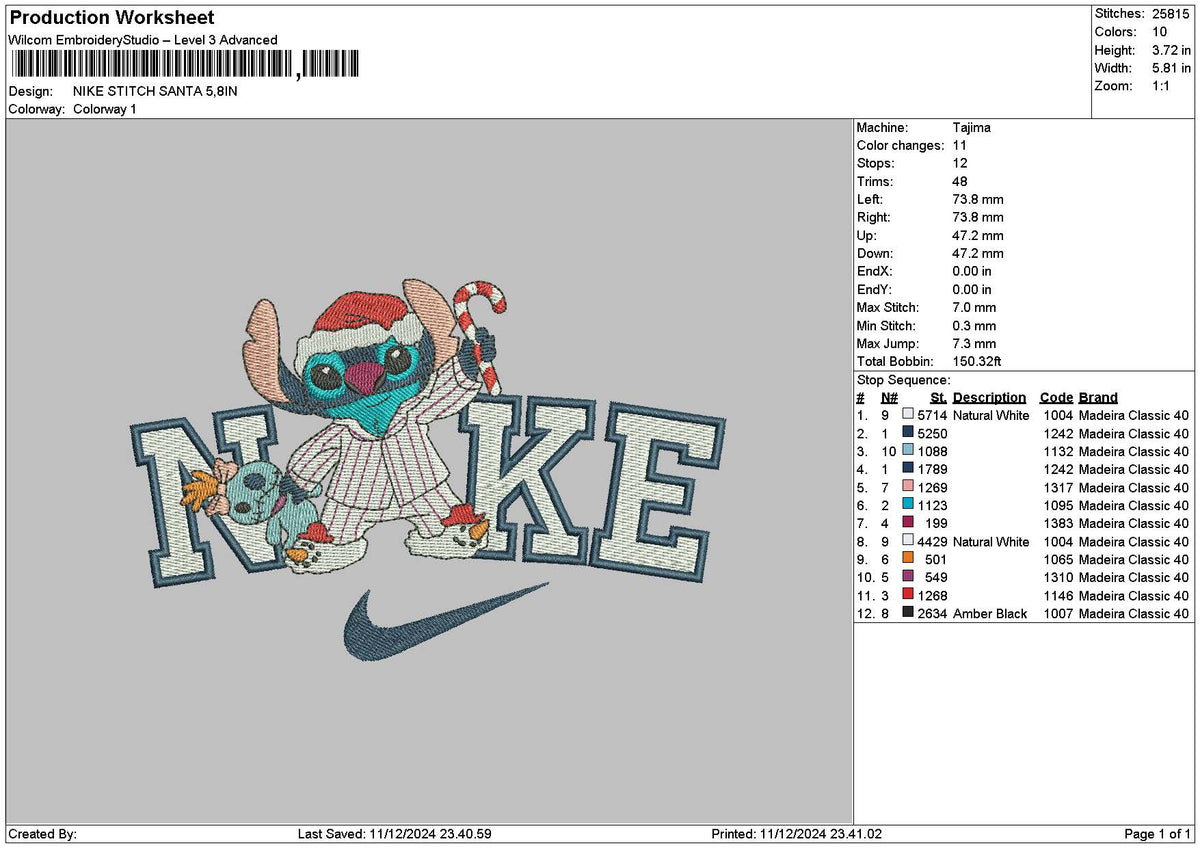This screenshot has width=1200, height=848.
Task: Select the dark navy swatch beside 5250 stitches
Action: pos(908,432)
